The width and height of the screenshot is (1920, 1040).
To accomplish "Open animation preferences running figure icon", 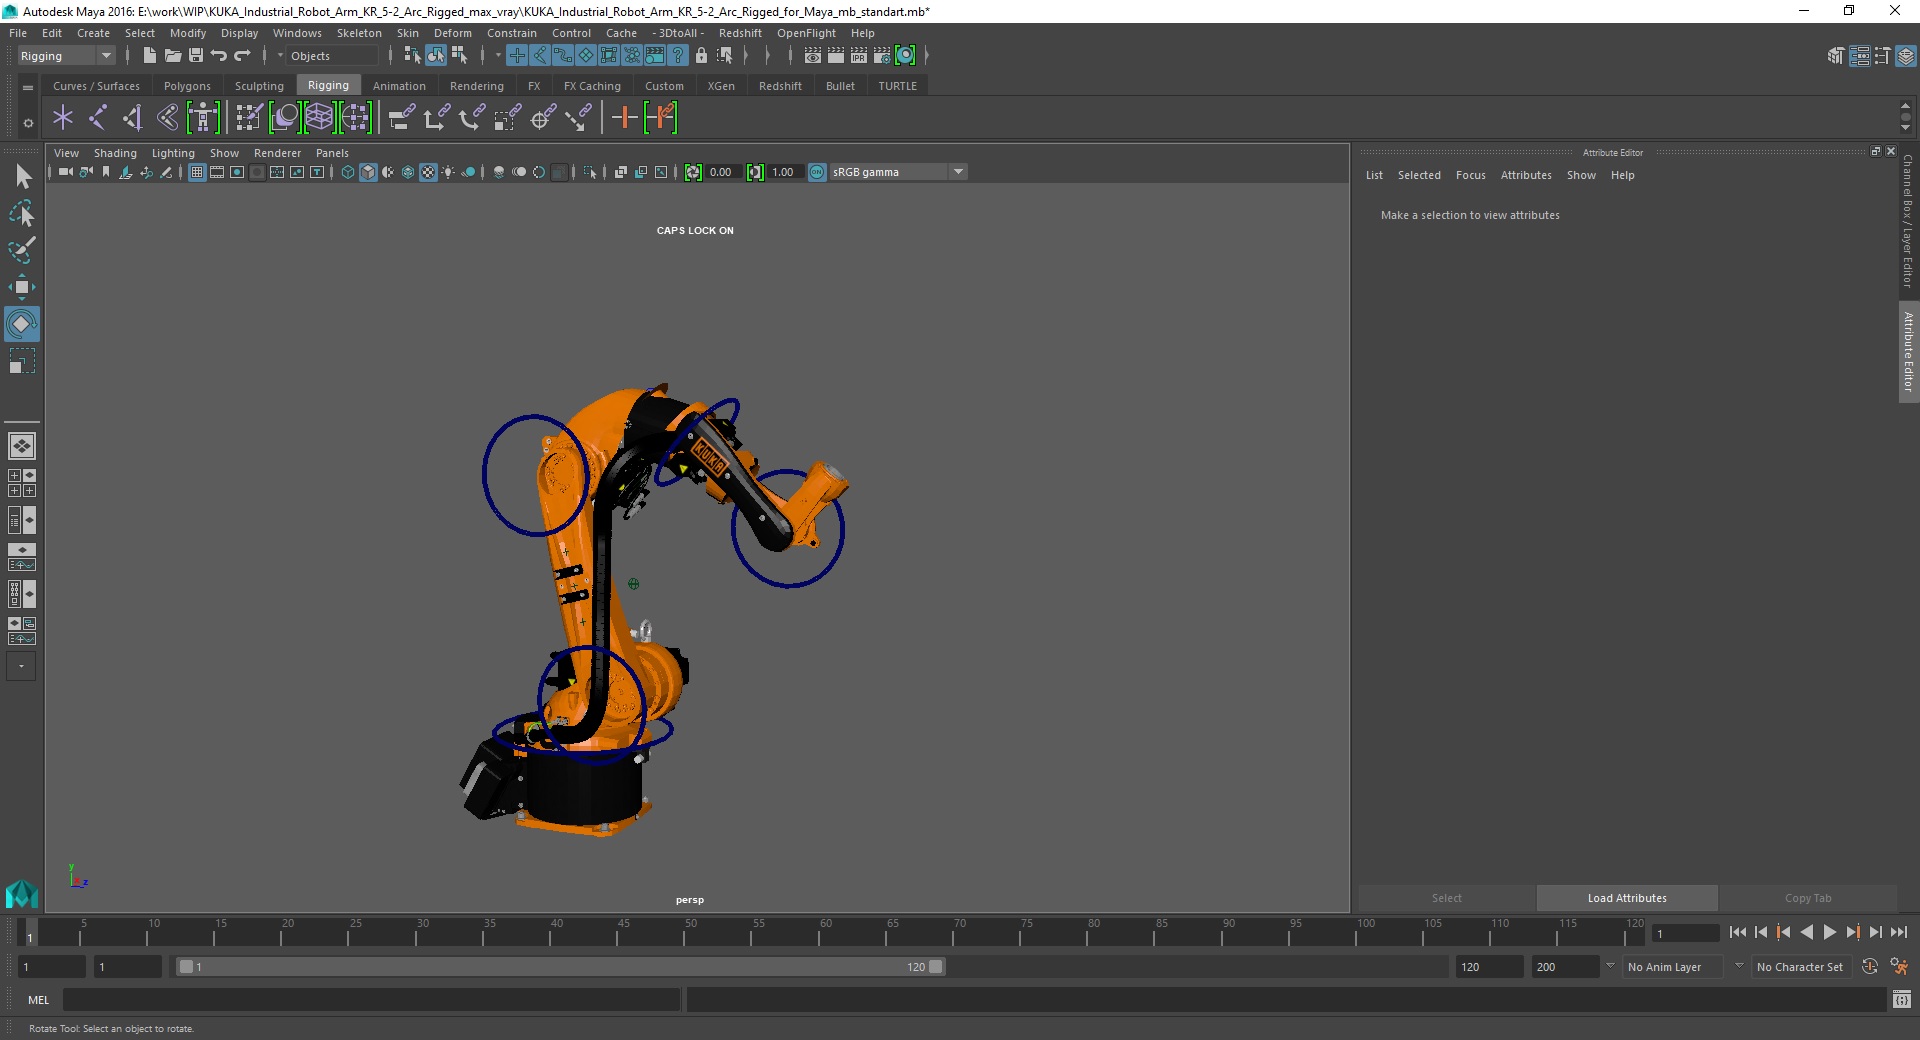I will pos(1899,967).
